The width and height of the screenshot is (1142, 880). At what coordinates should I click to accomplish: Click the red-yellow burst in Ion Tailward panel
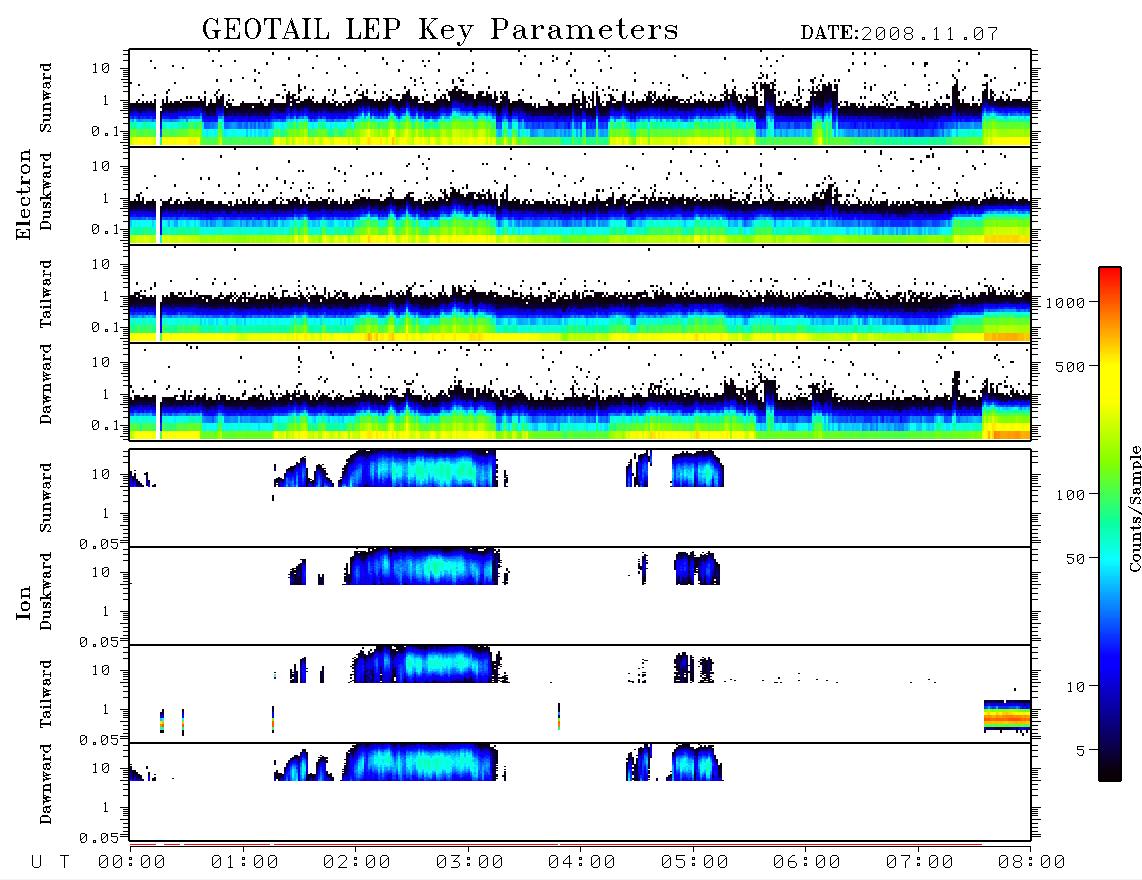point(1007,716)
